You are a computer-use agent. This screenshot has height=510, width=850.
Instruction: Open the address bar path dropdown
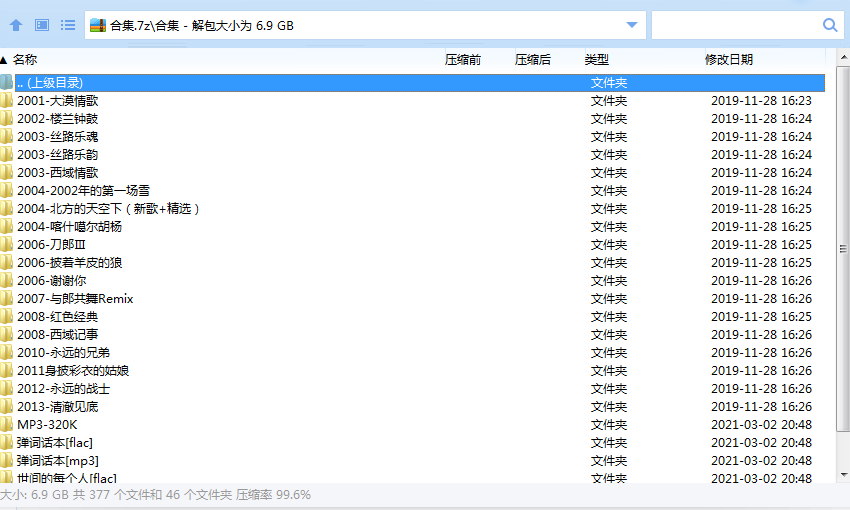pyautogui.click(x=632, y=25)
